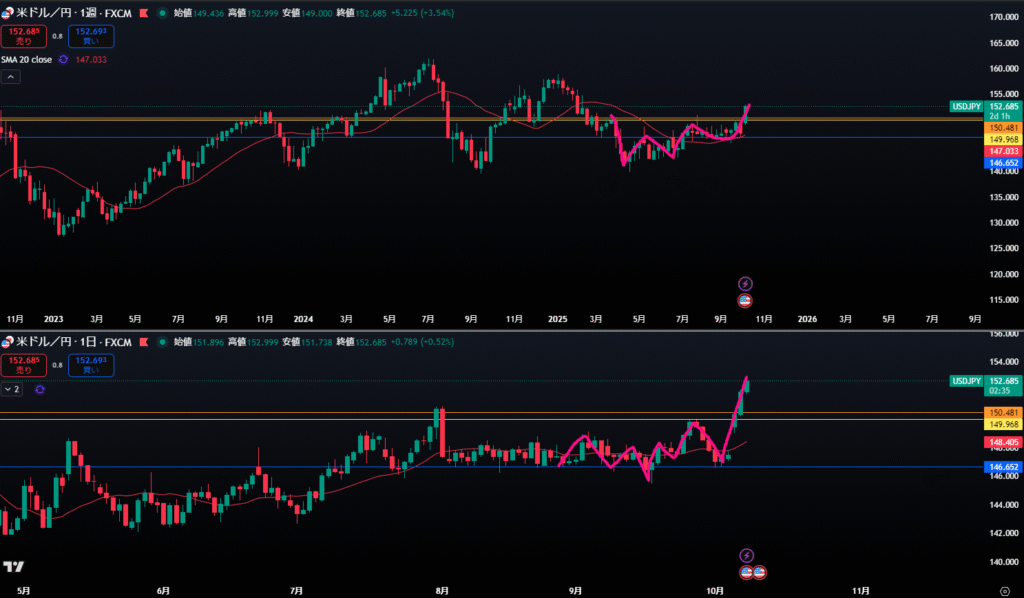Click the orange 150.481 price label on weekly axis

pos(1003,128)
